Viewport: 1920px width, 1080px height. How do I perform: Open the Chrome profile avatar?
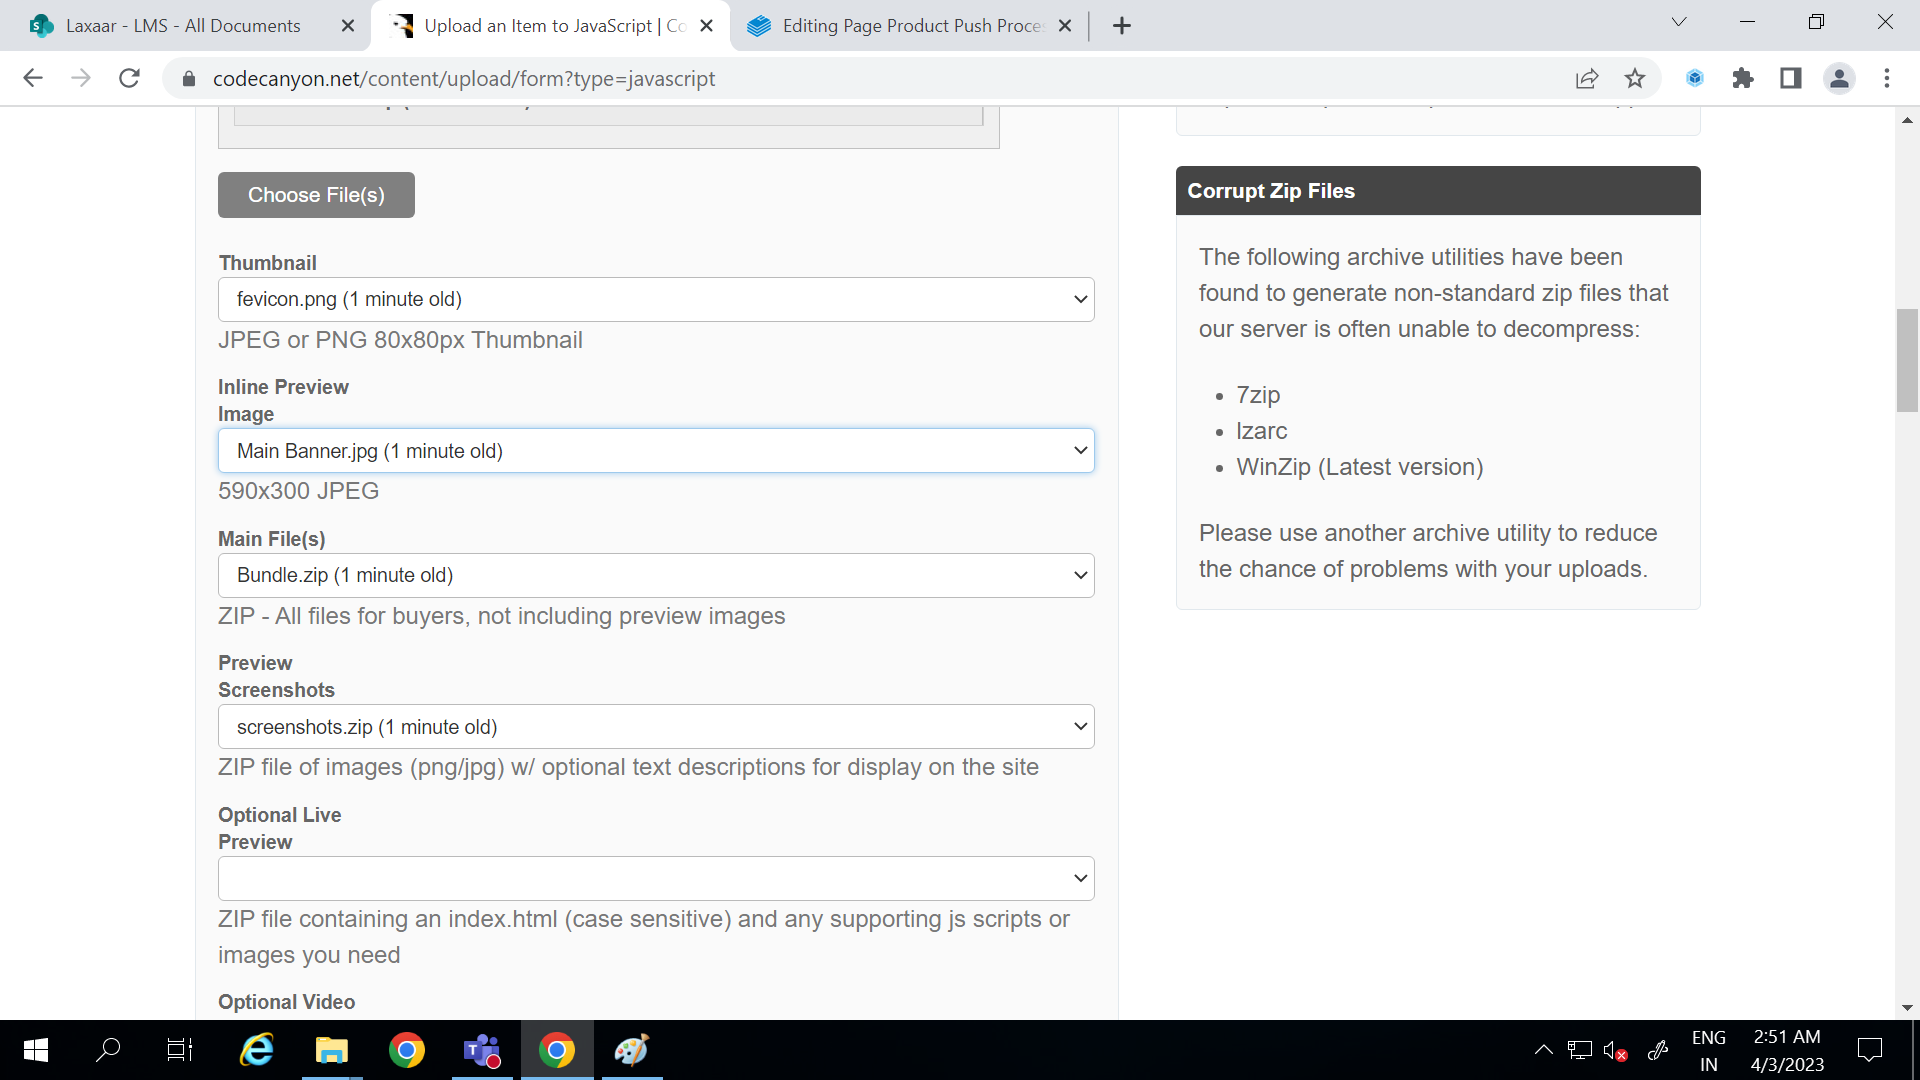[x=1839, y=78]
